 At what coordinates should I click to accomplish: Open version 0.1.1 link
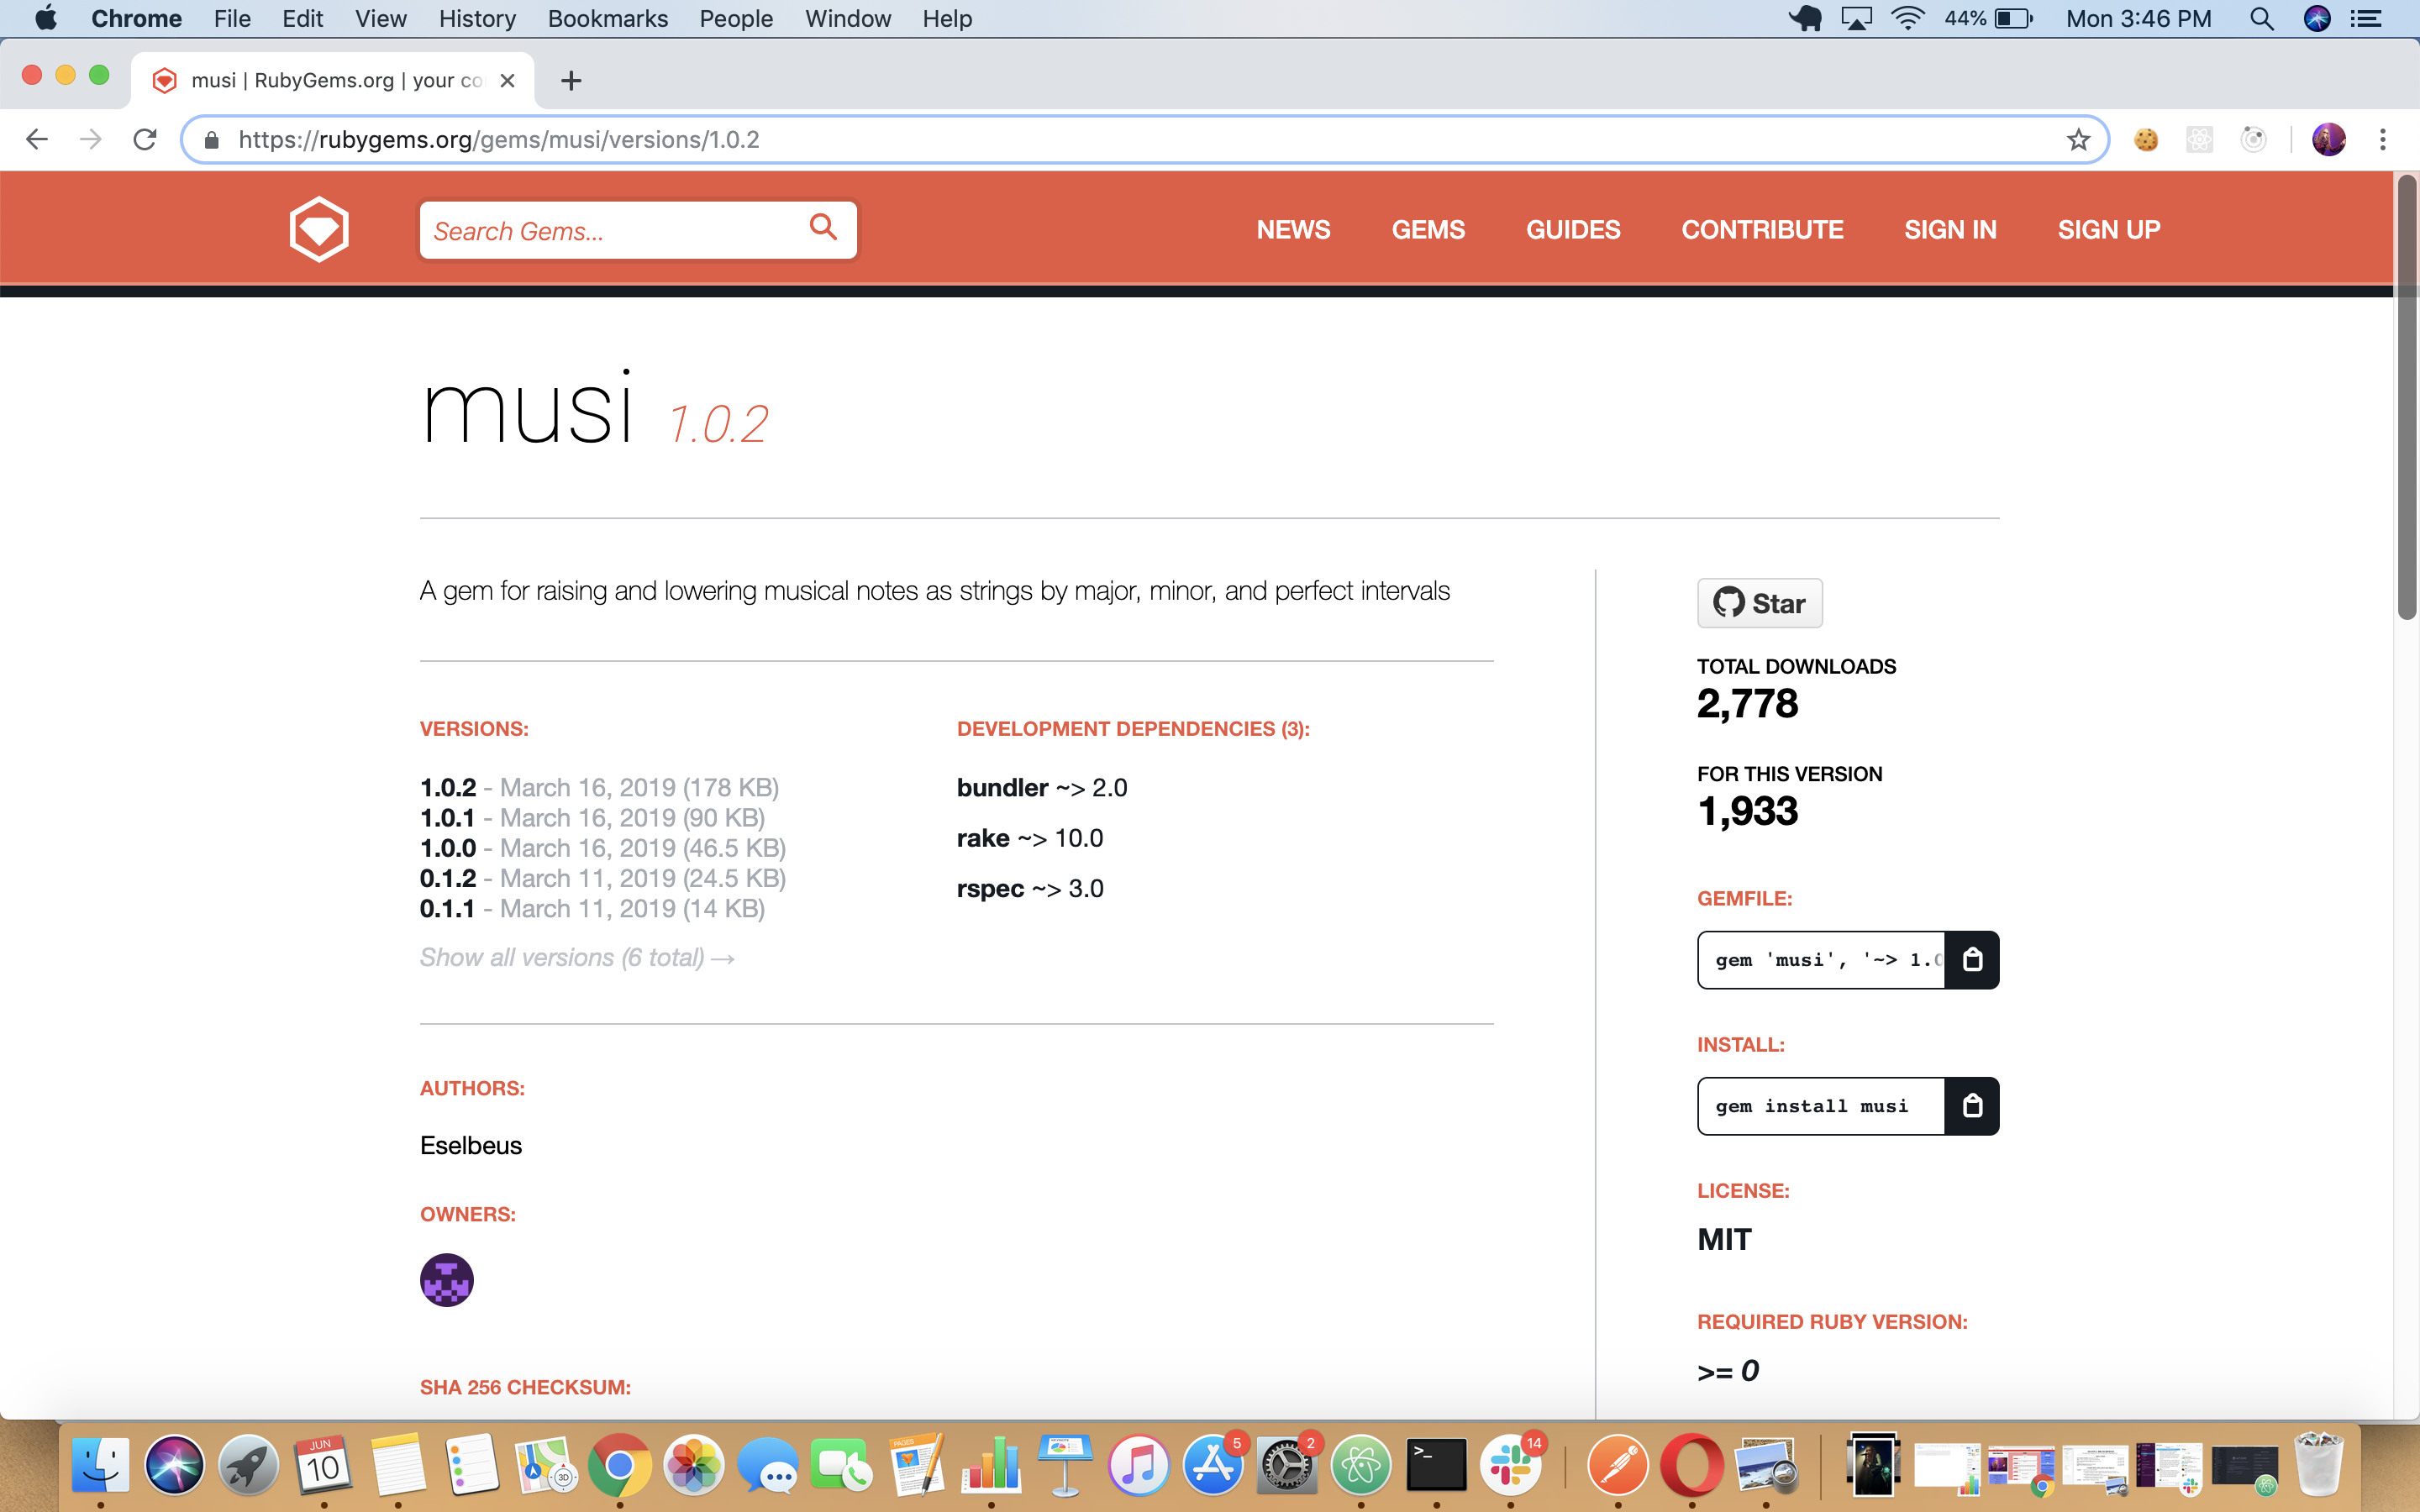point(447,908)
